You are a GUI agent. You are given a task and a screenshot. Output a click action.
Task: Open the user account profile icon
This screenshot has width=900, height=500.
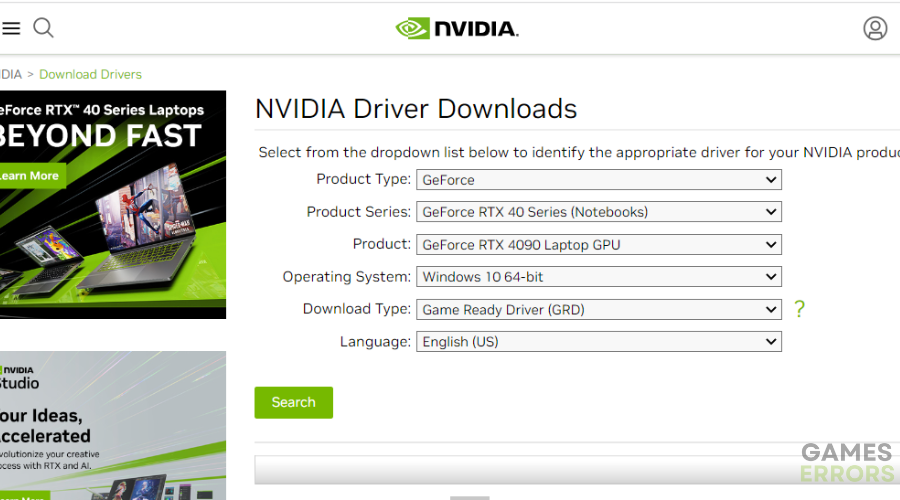click(x=875, y=28)
